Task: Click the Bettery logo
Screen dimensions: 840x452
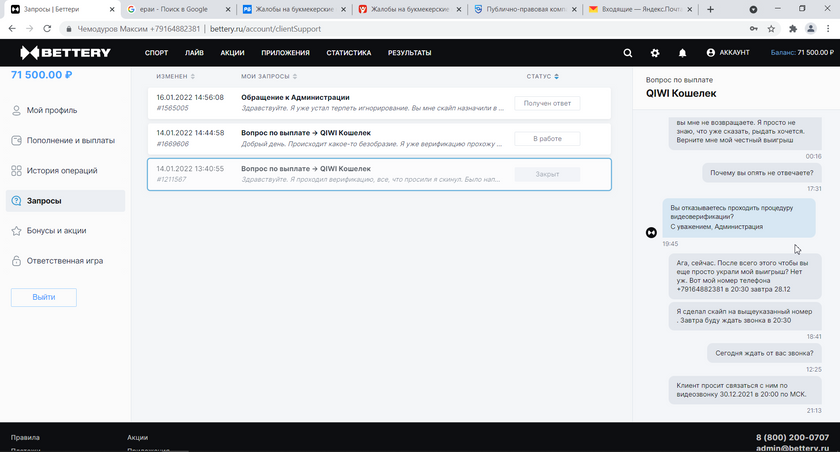Action: coord(65,52)
